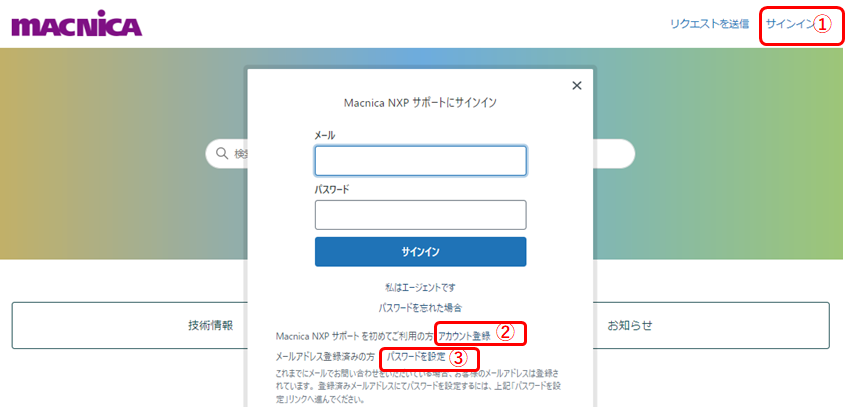
Task: Click the アカウント登録 link
Action: [x=464, y=335]
